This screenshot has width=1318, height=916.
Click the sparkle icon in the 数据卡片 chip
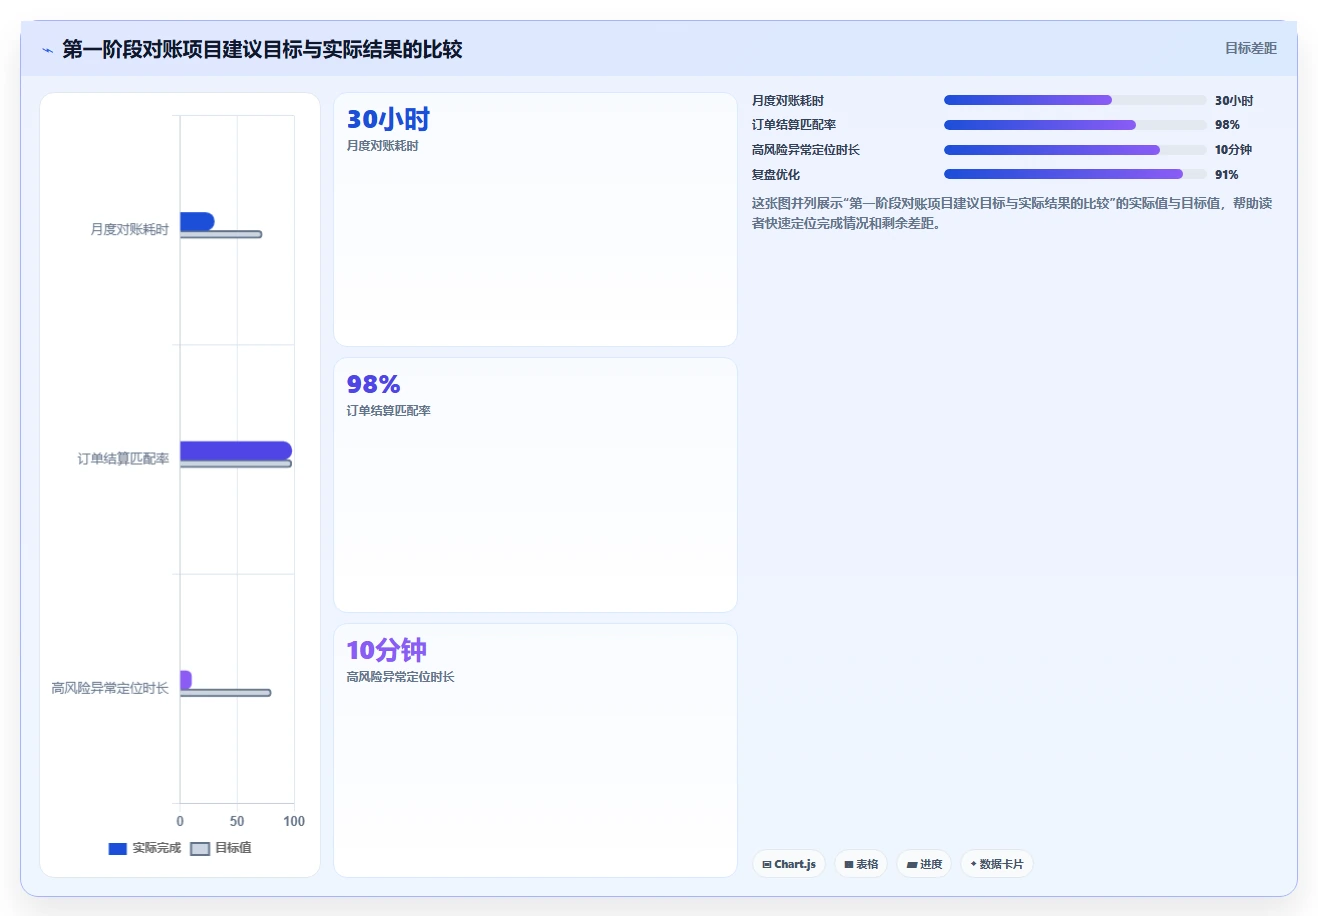[974, 864]
